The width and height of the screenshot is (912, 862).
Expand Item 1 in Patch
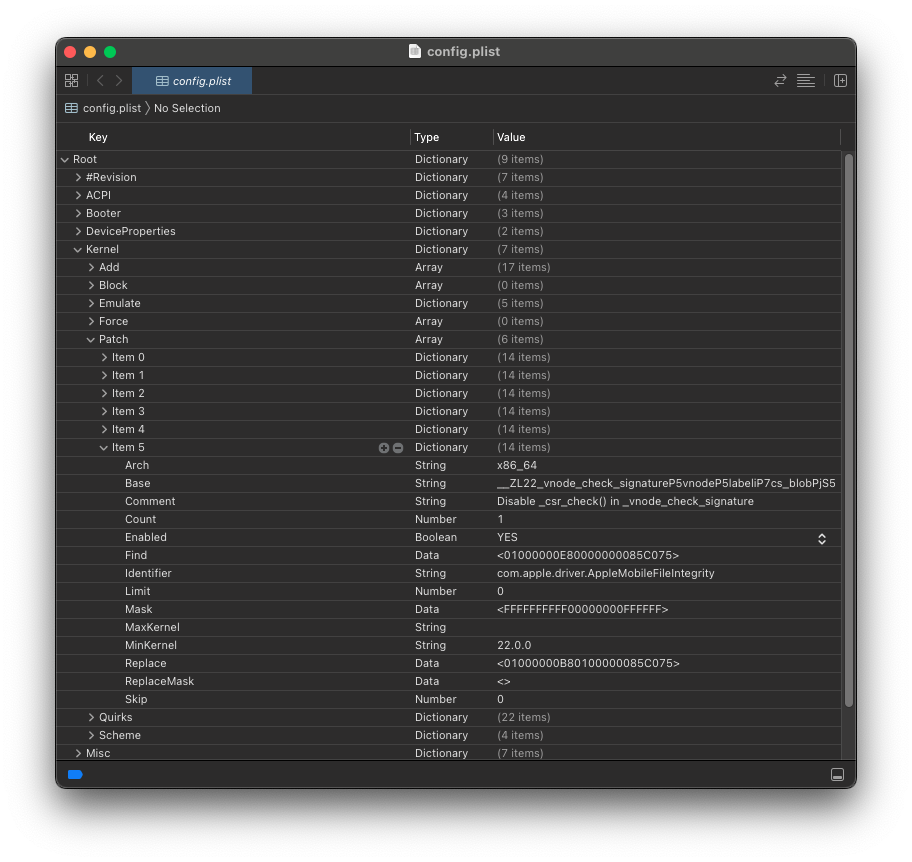coord(104,376)
